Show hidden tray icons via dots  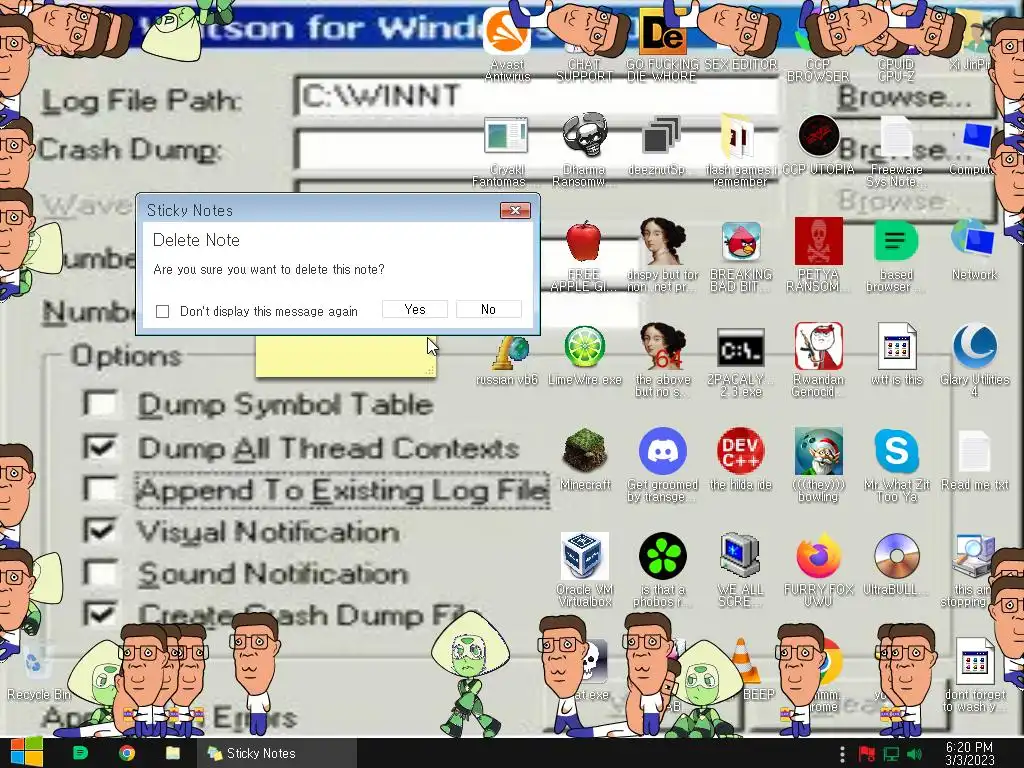click(x=842, y=754)
